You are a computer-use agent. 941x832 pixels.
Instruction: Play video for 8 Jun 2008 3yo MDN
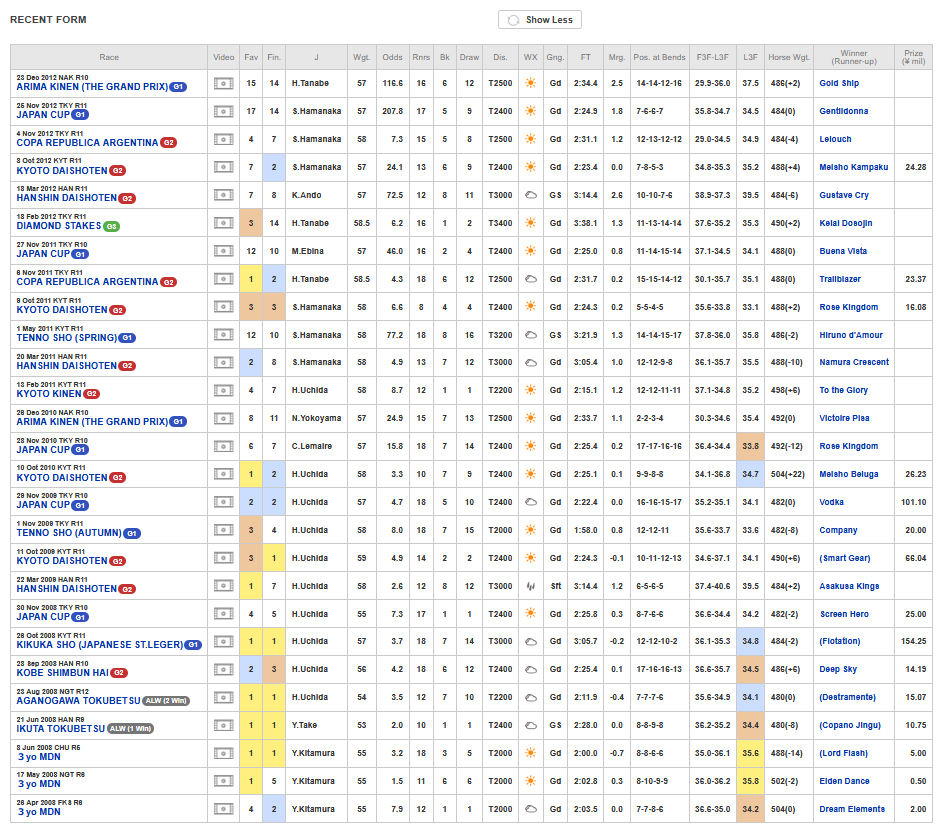[223, 753]
